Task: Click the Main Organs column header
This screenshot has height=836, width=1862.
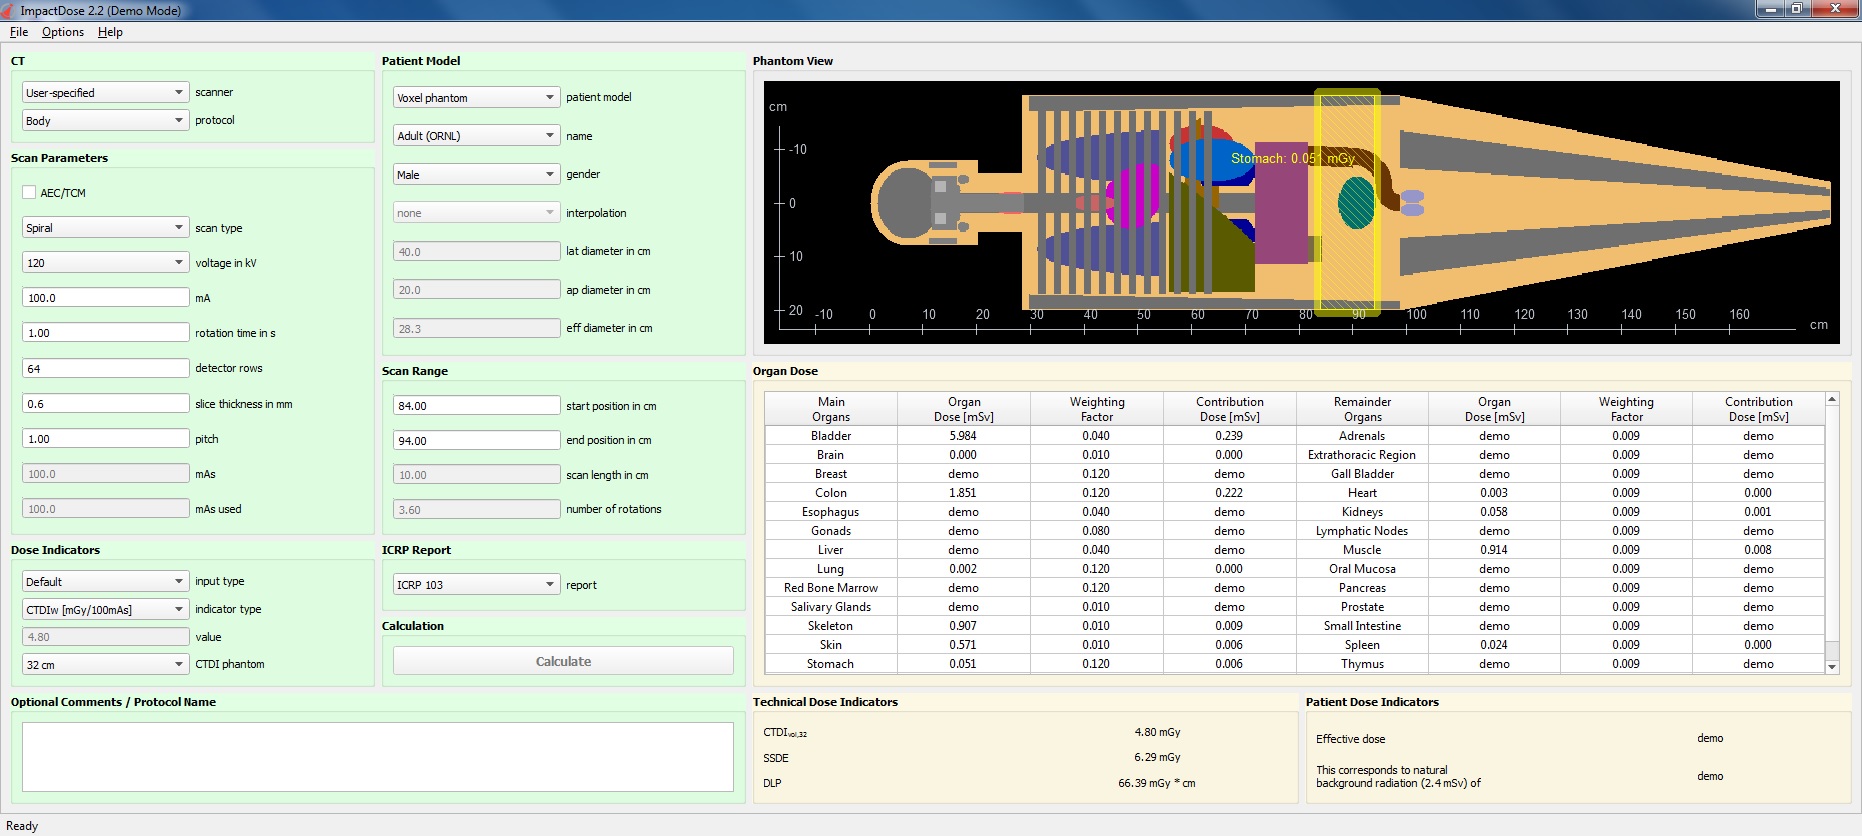Action: (x=831, y=409)
